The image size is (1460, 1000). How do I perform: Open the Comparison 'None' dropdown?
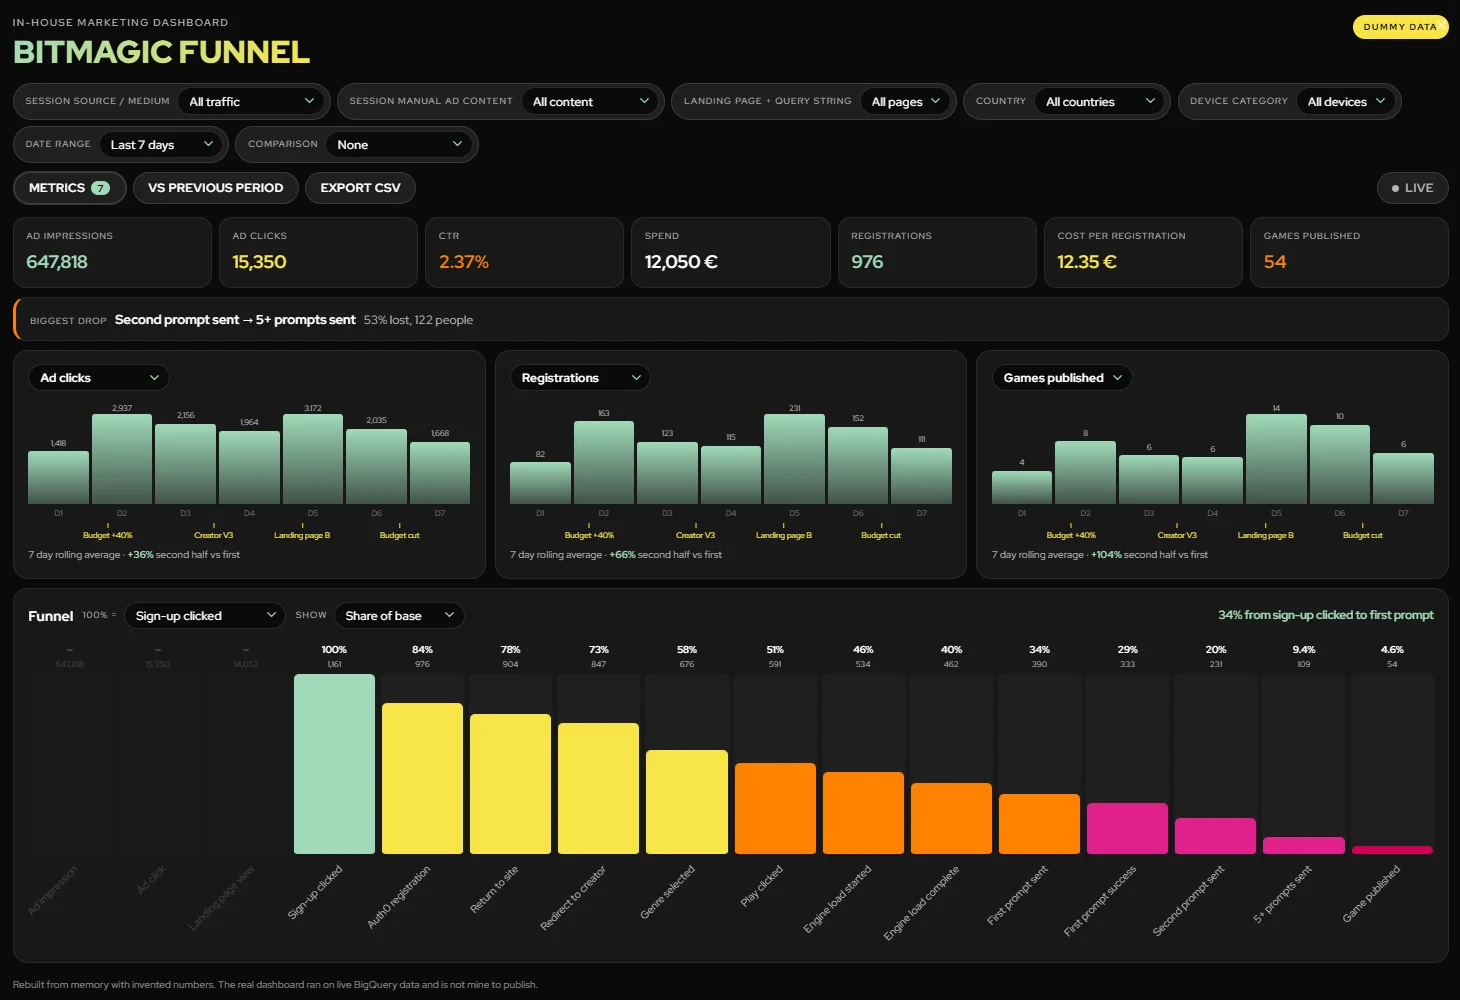[x=400, y=144]
